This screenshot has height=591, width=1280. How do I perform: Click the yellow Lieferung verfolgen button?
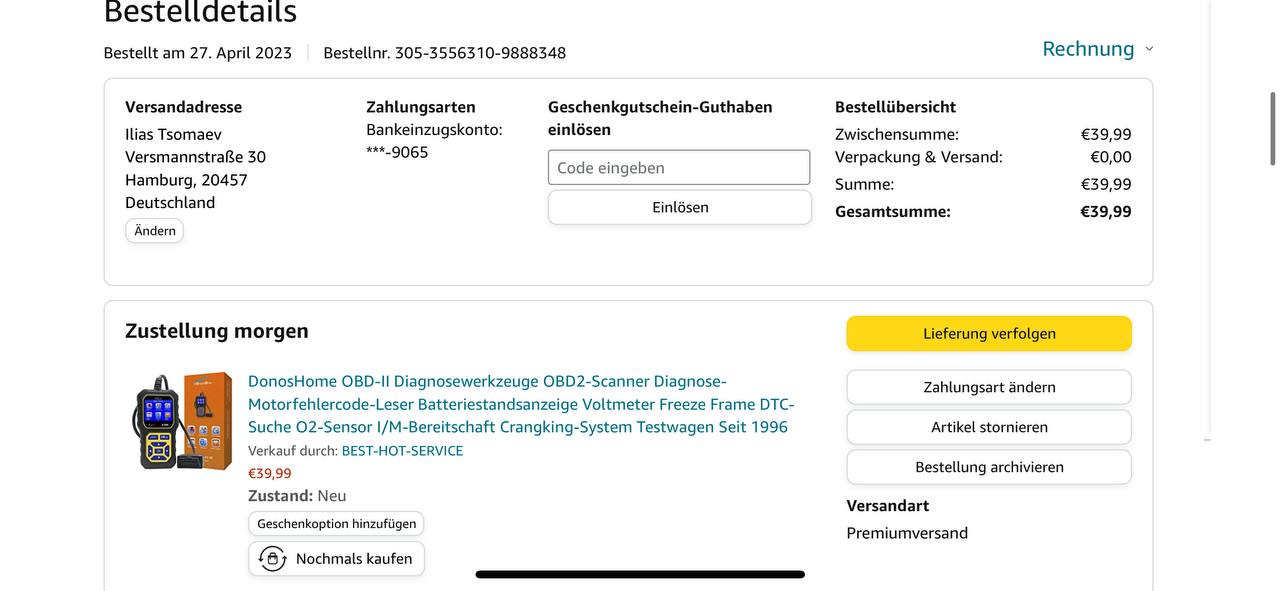click(988, 334)
